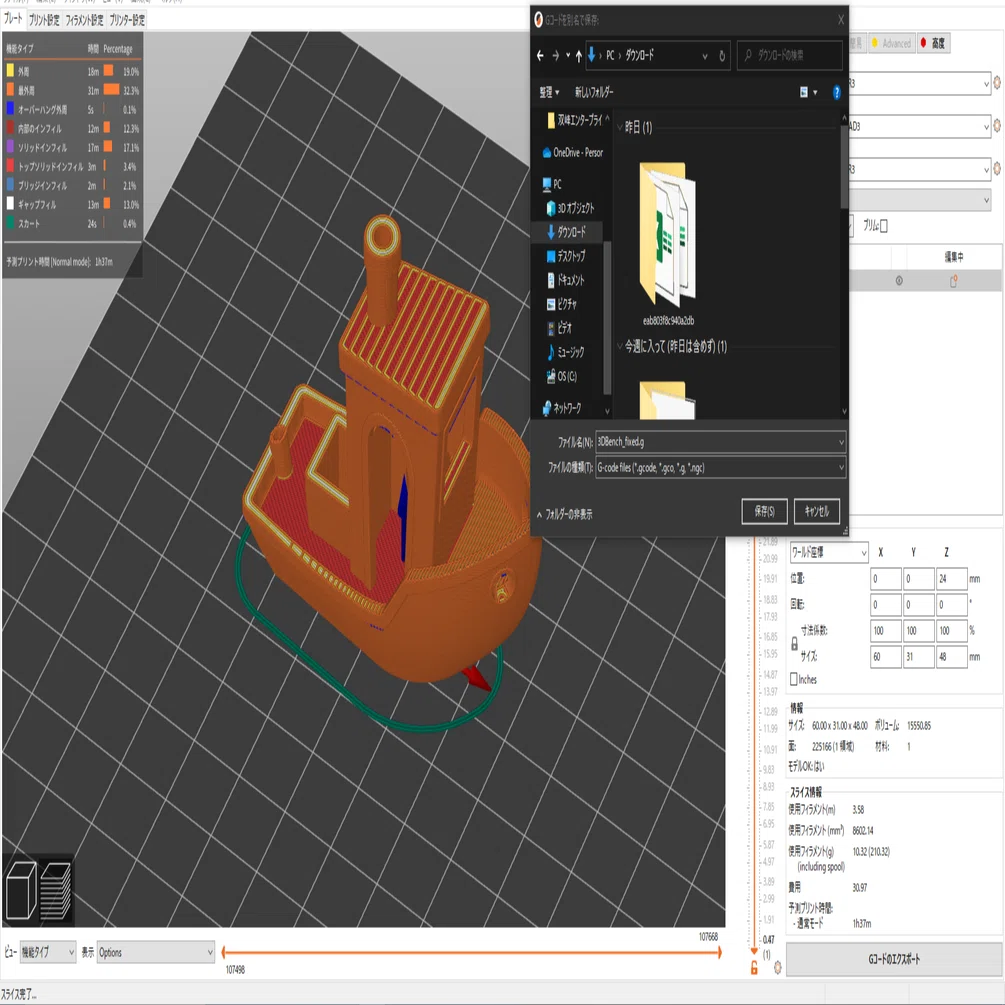Hide folders with フォルダーの非表示
Image resolution: width=1005 pixels, height=1005 pixels.
(x=564, y=514)
